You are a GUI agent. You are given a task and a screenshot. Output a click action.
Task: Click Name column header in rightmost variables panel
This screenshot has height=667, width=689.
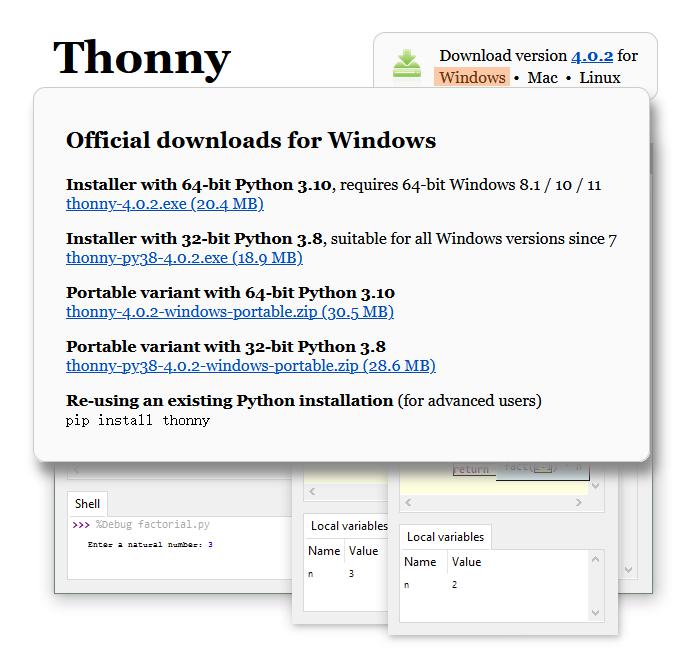click(420, 562)
